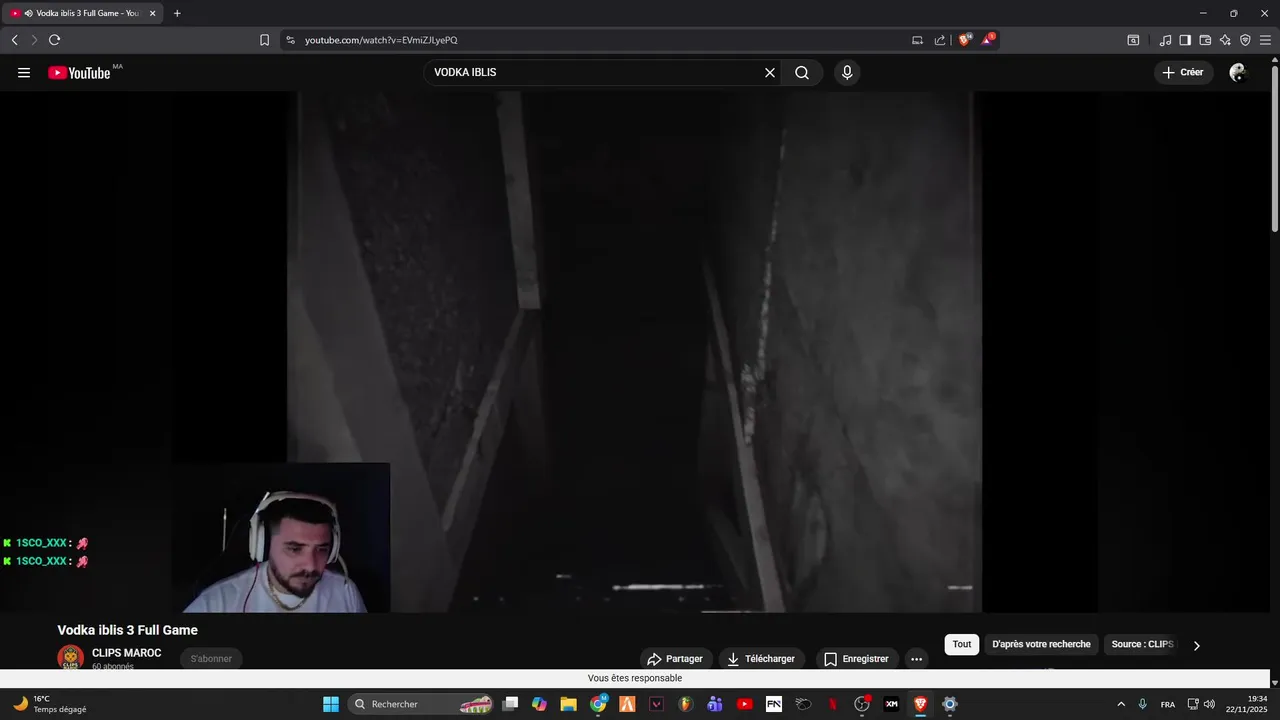The height and width of the screenshot is (720, 1280).
Task: Select the Tout filter chip
Action: pyautogui.click(x=962, y=644)
